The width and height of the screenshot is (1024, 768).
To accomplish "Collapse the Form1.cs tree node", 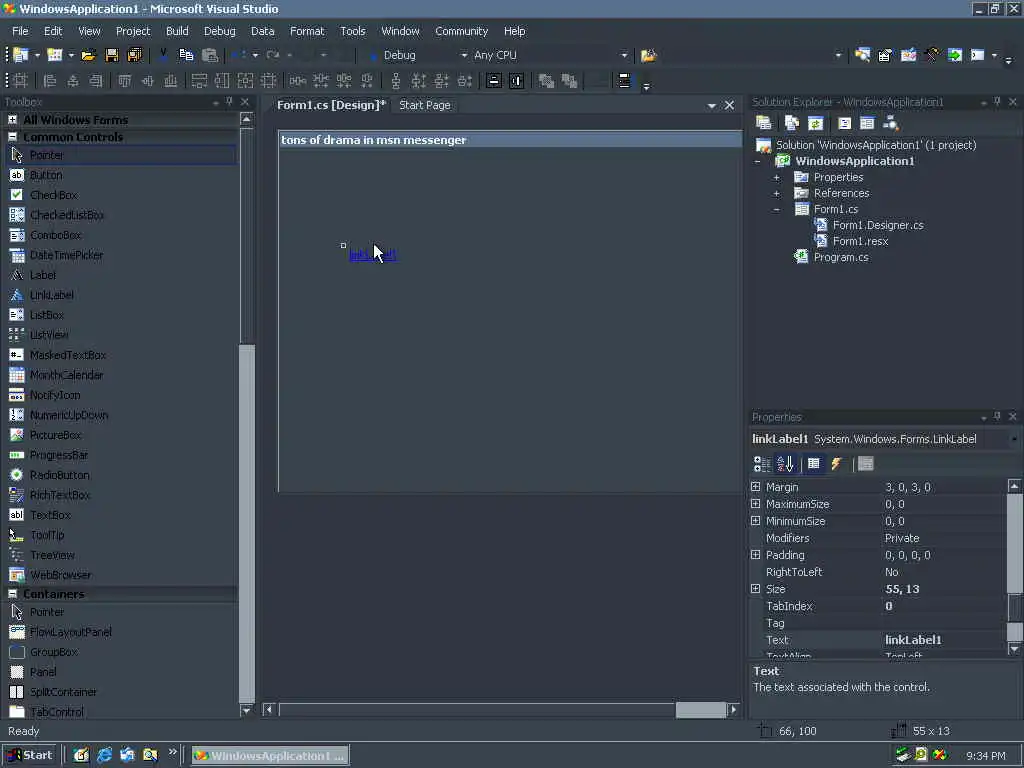I will coord(776,210).
